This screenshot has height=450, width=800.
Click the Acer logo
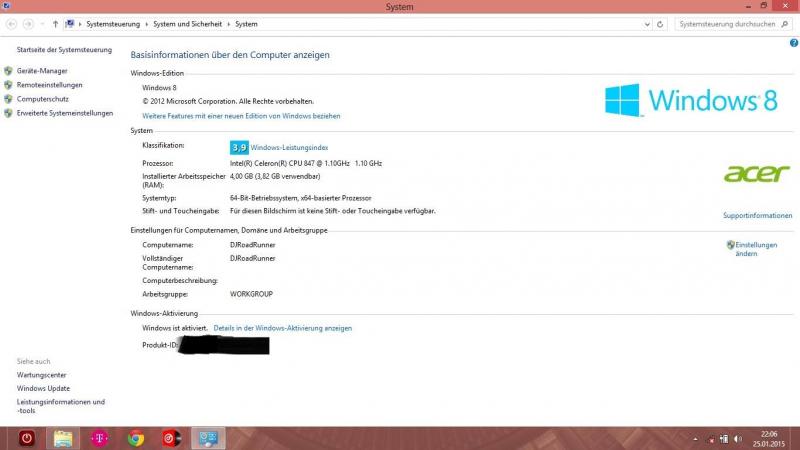click(x=757, y=173)
